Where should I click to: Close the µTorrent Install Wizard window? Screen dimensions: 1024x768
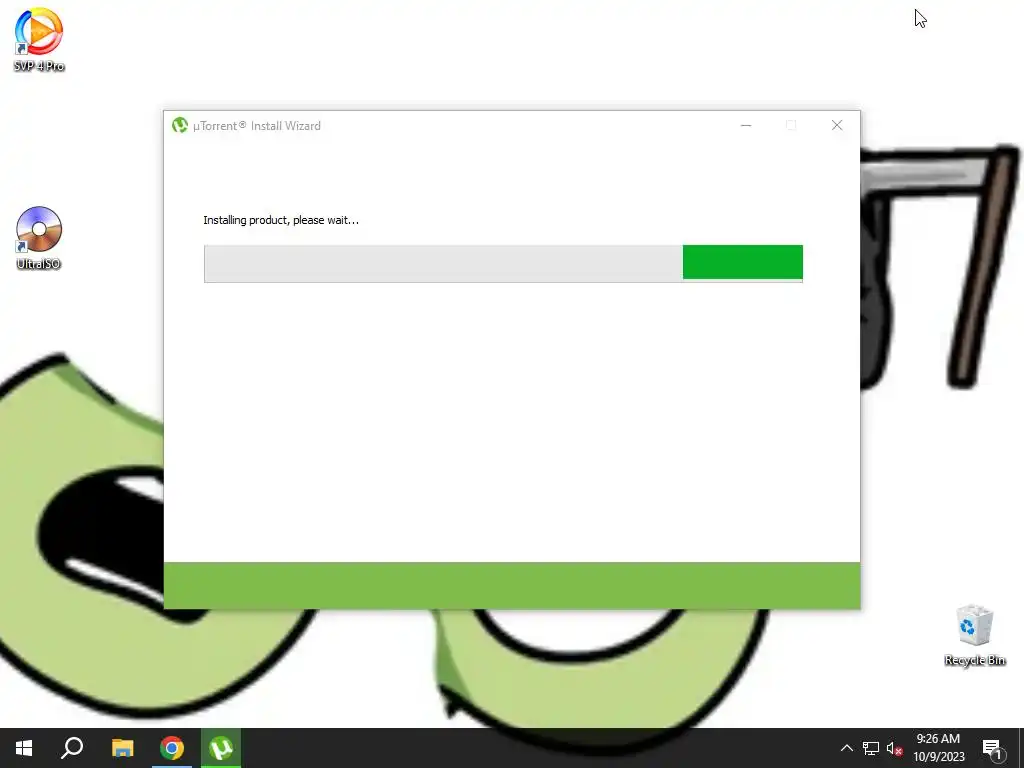(x=837, y=125)
